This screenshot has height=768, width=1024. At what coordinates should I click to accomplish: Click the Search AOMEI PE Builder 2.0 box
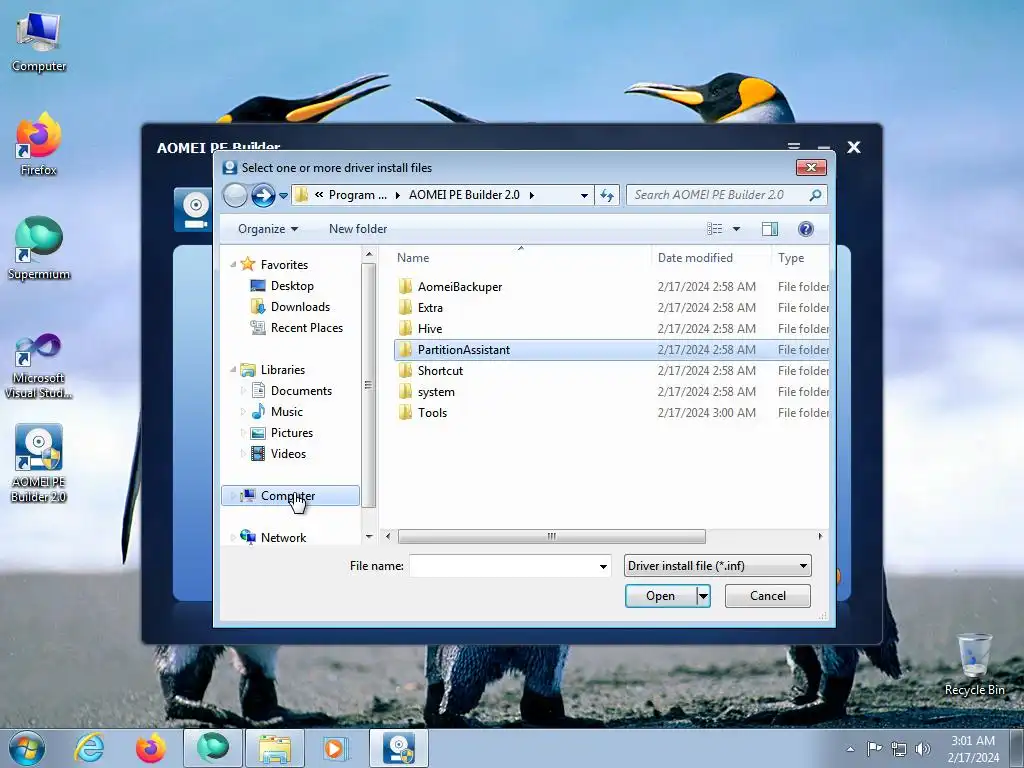coord(717,195)
